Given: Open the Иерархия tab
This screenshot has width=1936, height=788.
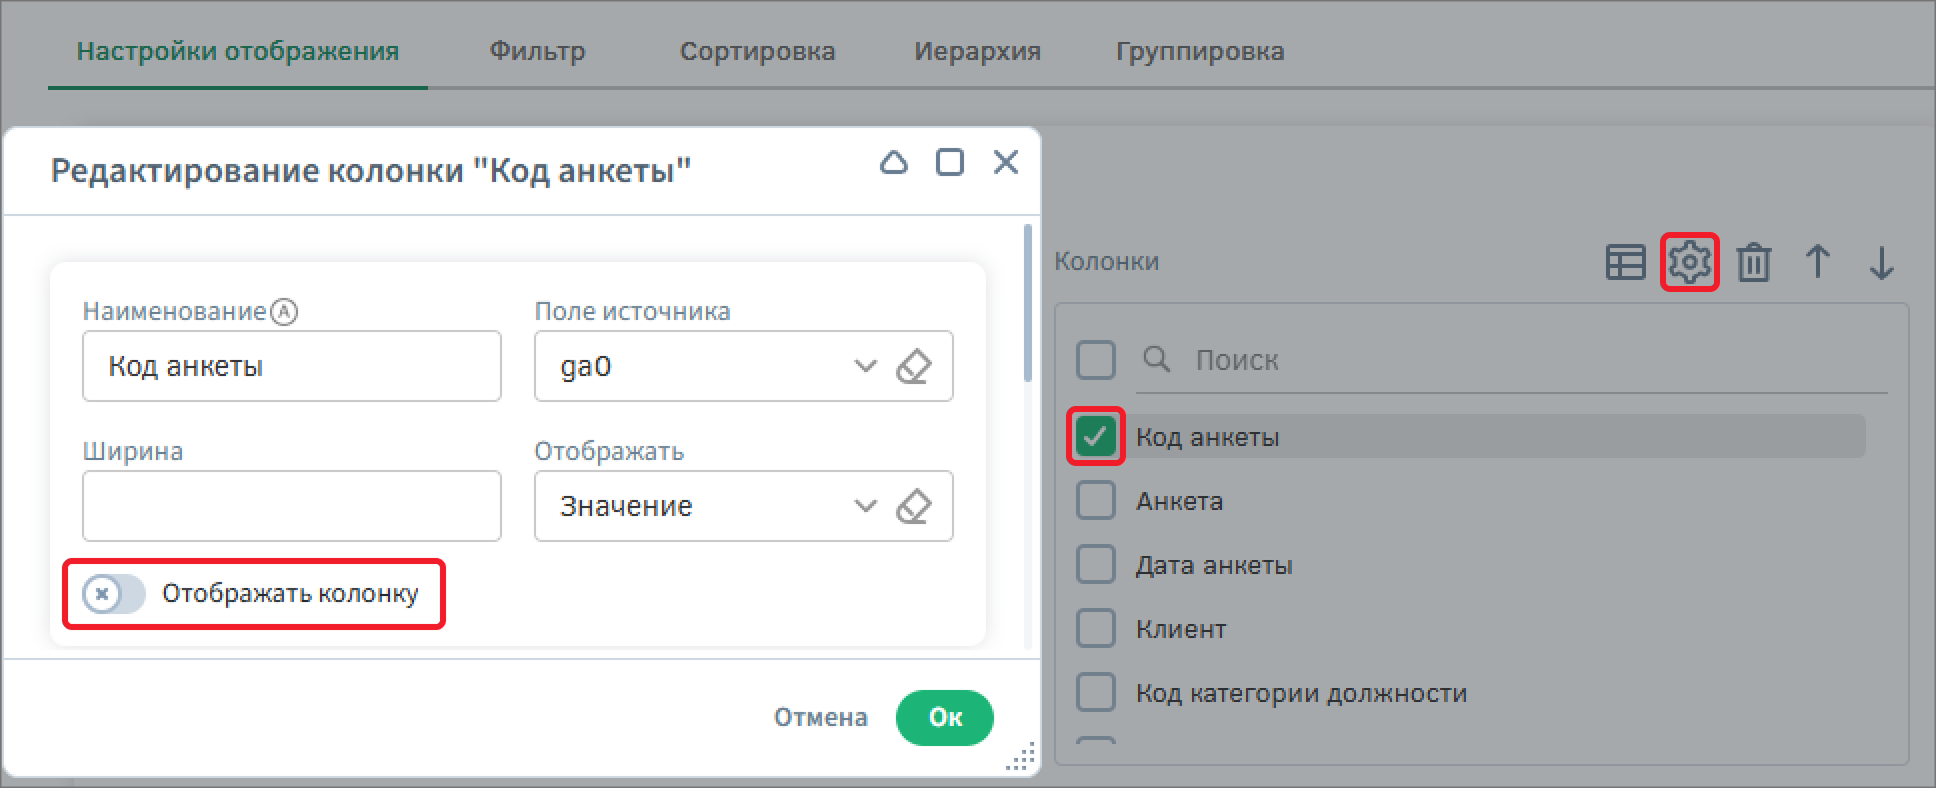Looking at the screenshot, I should click(977, 51).
